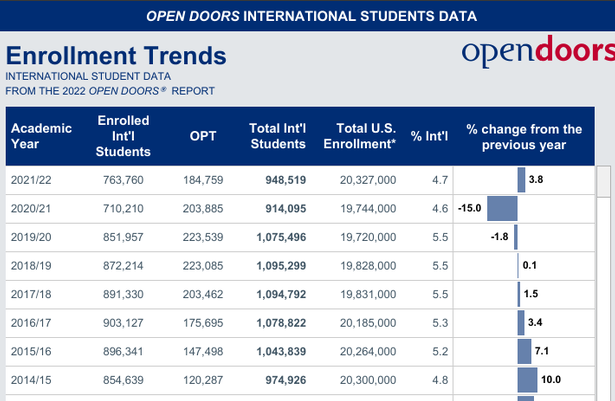Click the Total U.S. Enrollment column header
Image resolution: width=615 pixels, height=401 pixels.
click(x=360, y=136)
